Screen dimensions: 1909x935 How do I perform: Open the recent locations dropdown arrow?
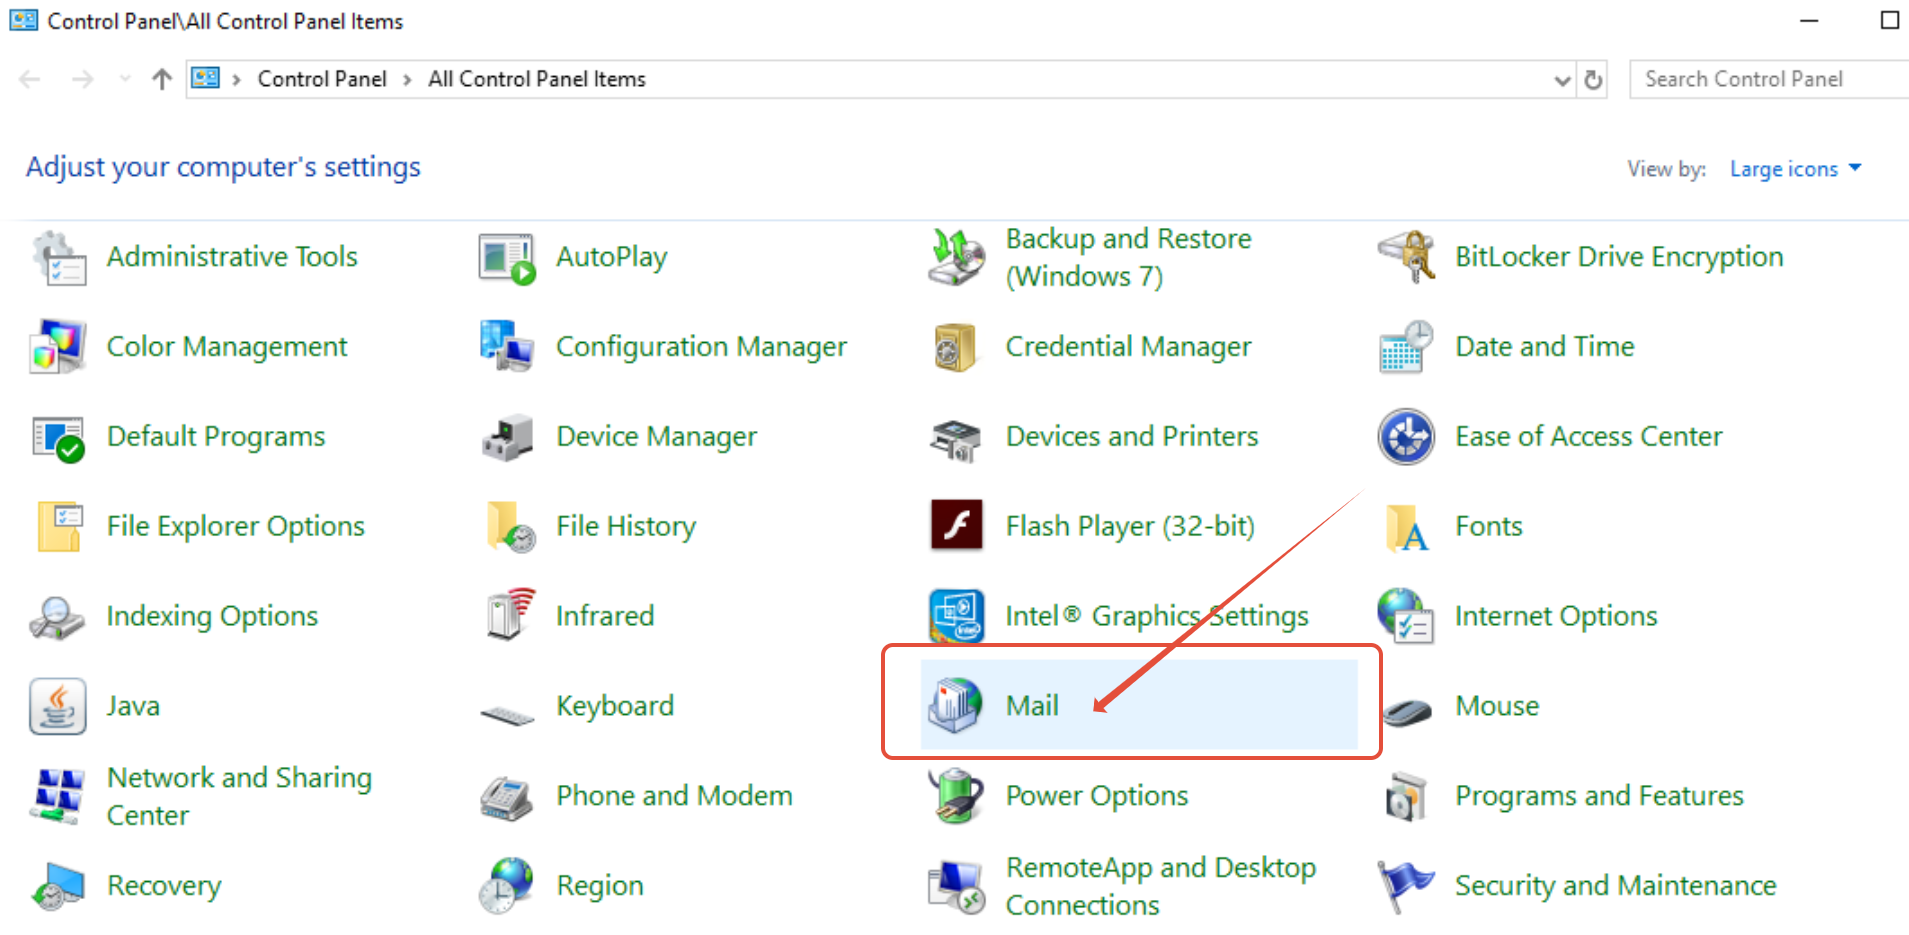coord(124,79)
